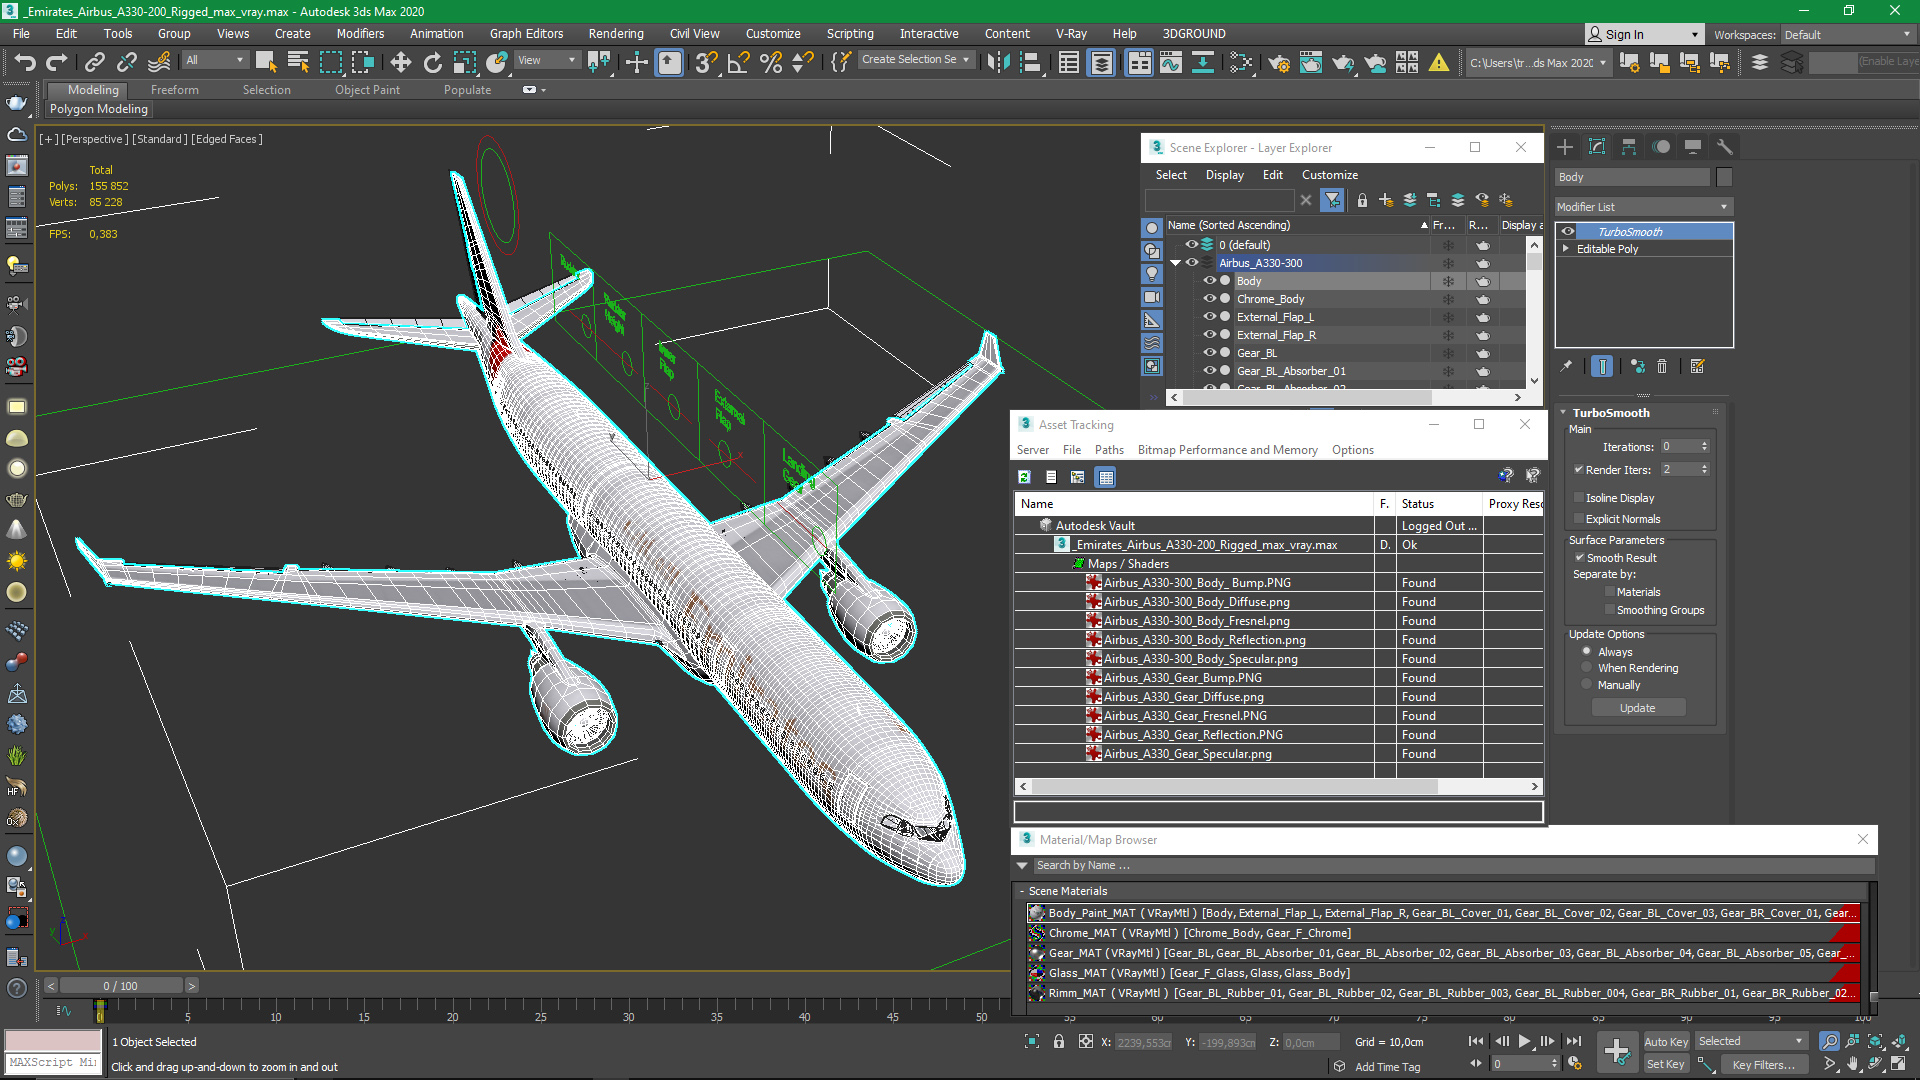Activate the Select and Scale tool
Screen dimensions: 1920x1080
point(464,62)
